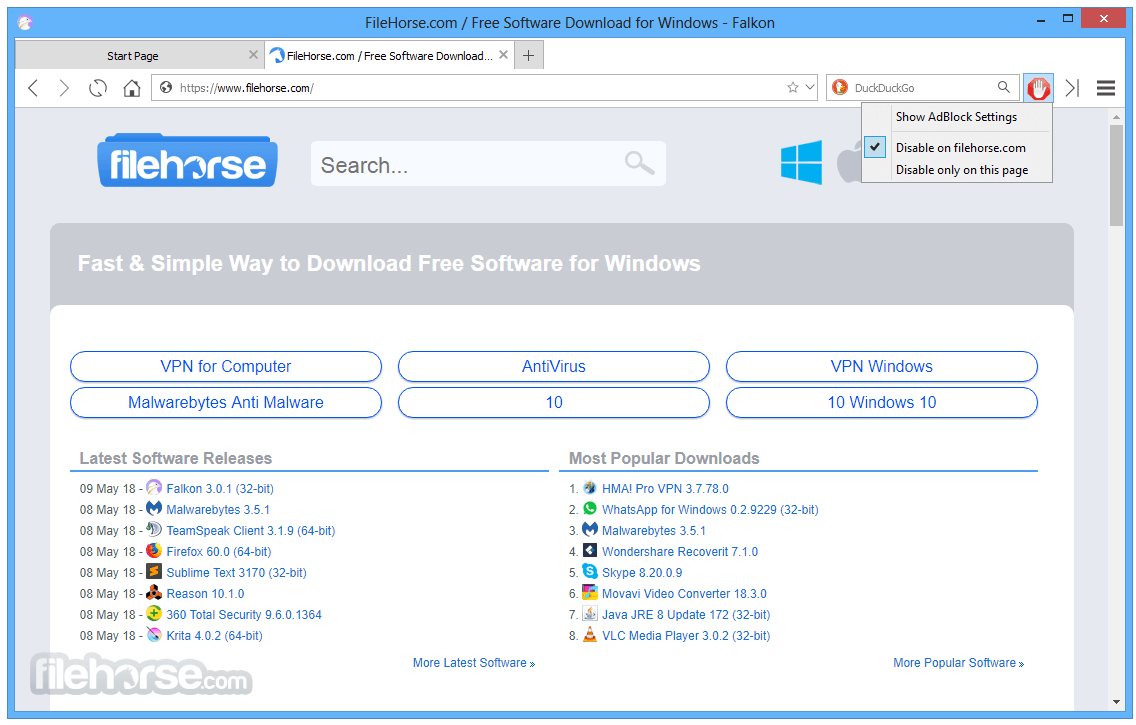This screenshot has width=1136, height=725.
Task: Open Malwarebytes 3.5.1 in Latest Releases
Action: (218, 510)
